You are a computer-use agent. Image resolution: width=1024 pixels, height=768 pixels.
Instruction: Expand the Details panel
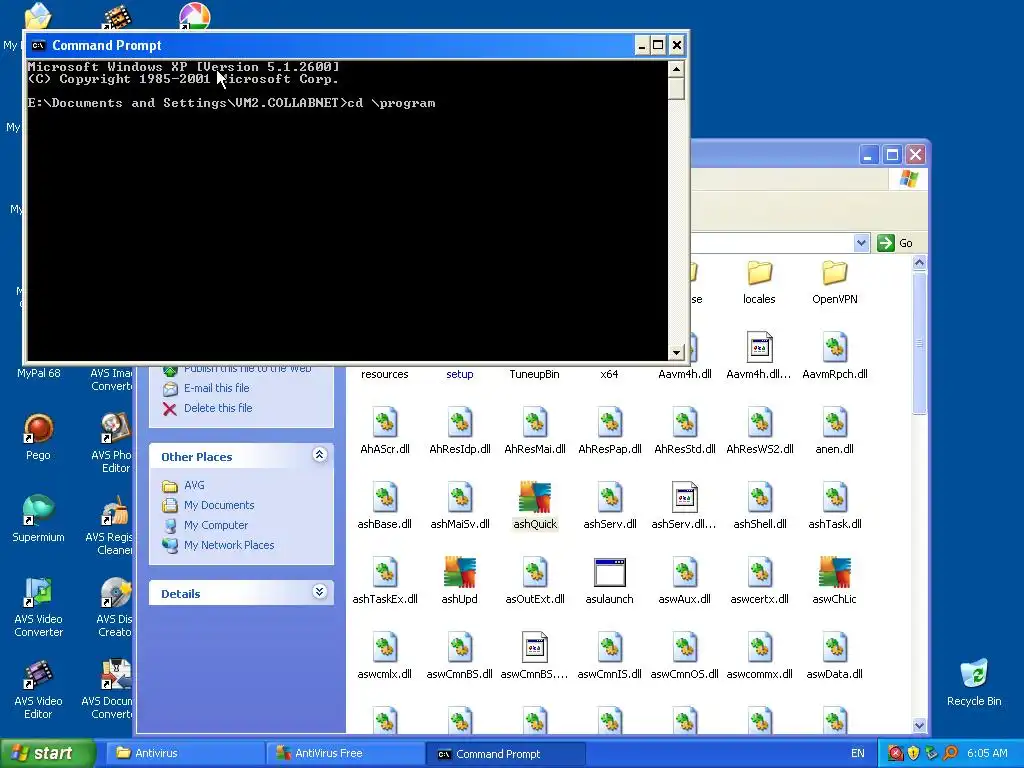pos(319,592)
